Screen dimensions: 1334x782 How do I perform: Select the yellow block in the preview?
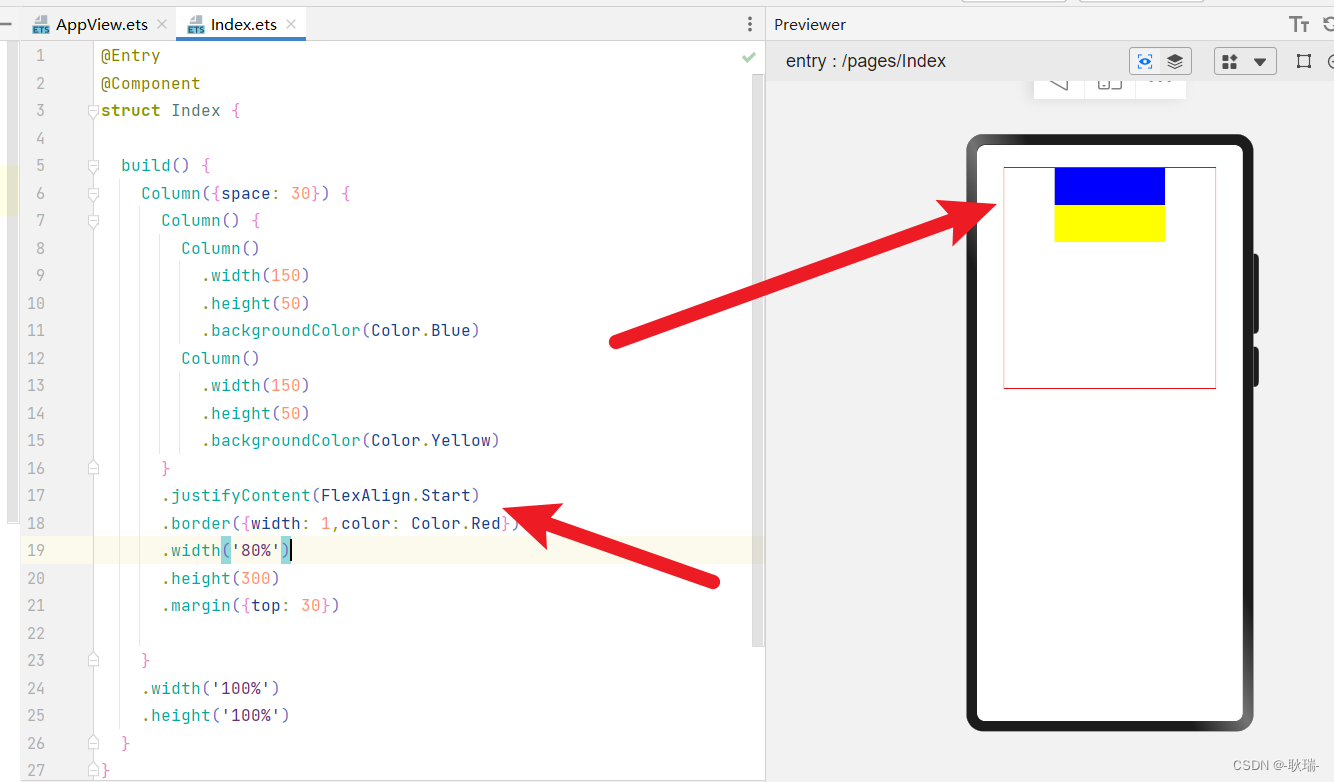click(x=1109, y=223)
